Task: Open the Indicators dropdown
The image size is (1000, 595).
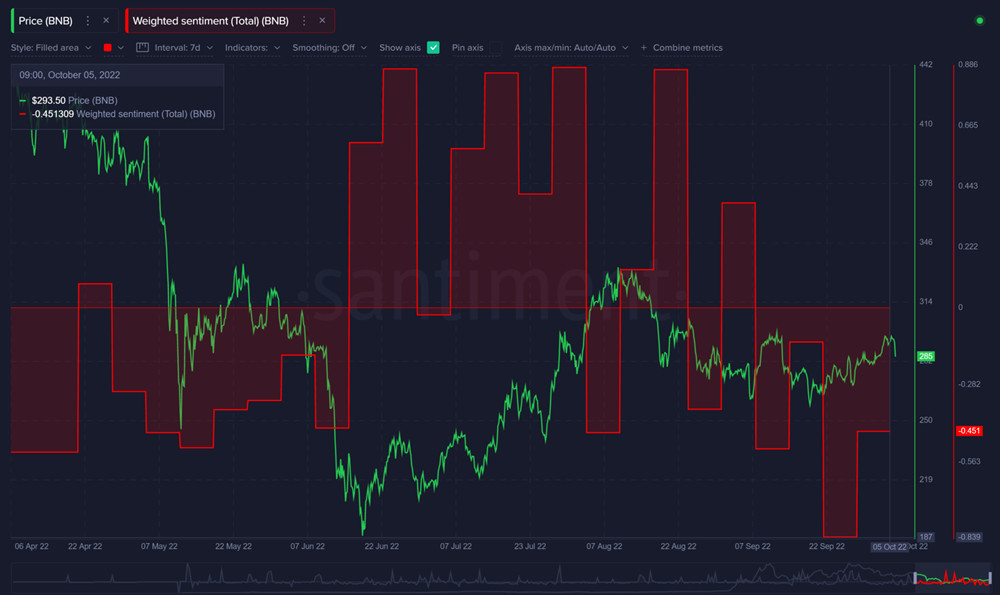Action: point(252,47)
